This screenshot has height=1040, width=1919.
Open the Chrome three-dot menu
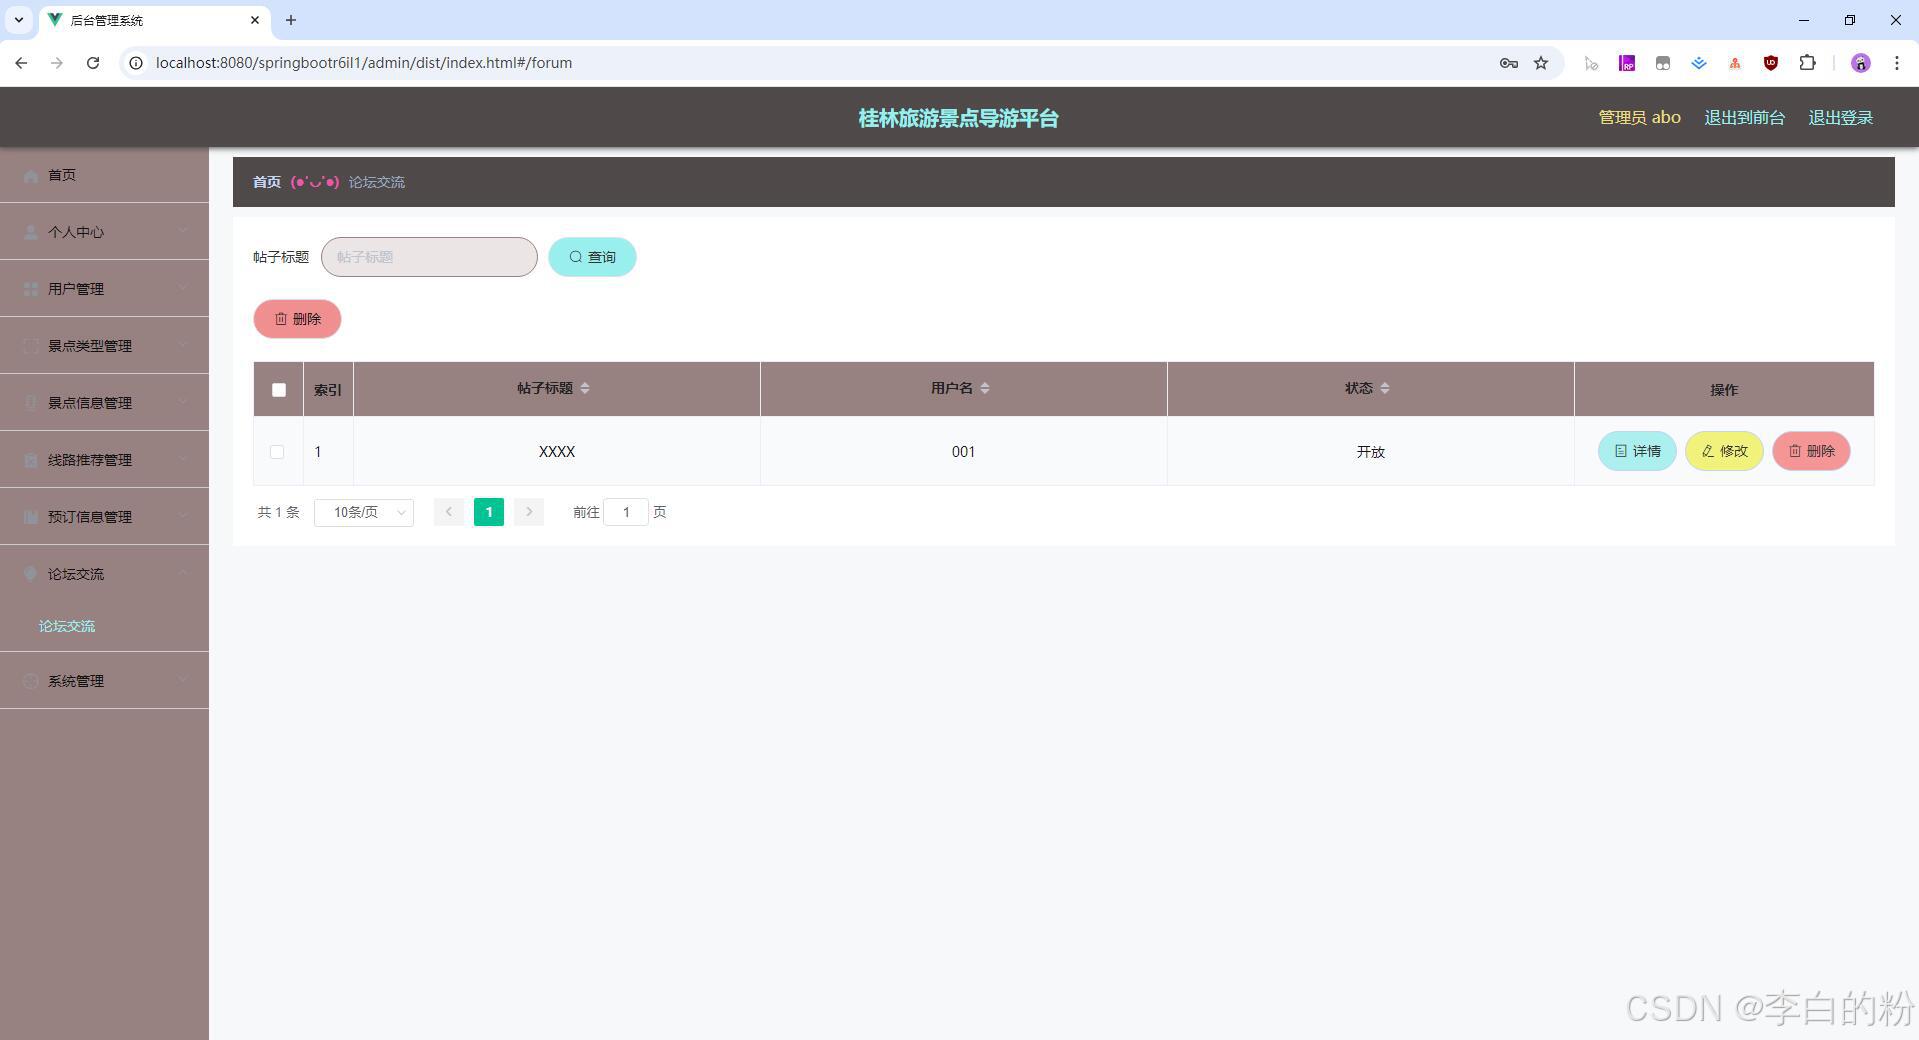1897,63
